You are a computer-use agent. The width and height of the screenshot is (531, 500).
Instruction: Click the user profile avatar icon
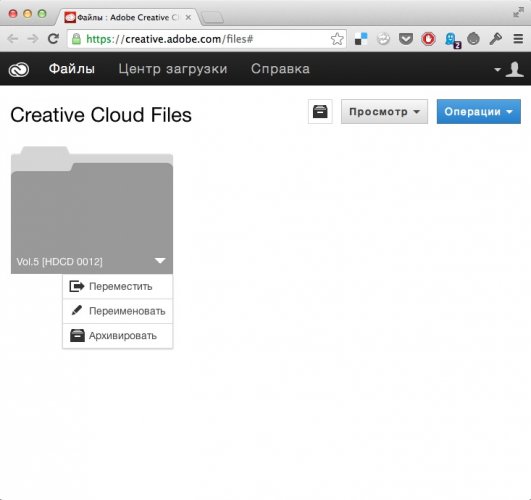515,69
